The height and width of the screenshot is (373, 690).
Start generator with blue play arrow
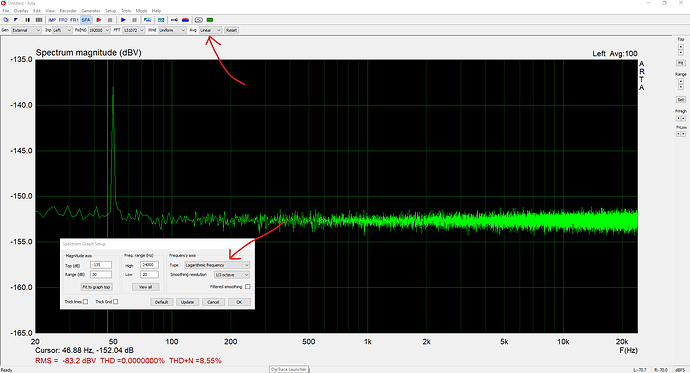123,20
